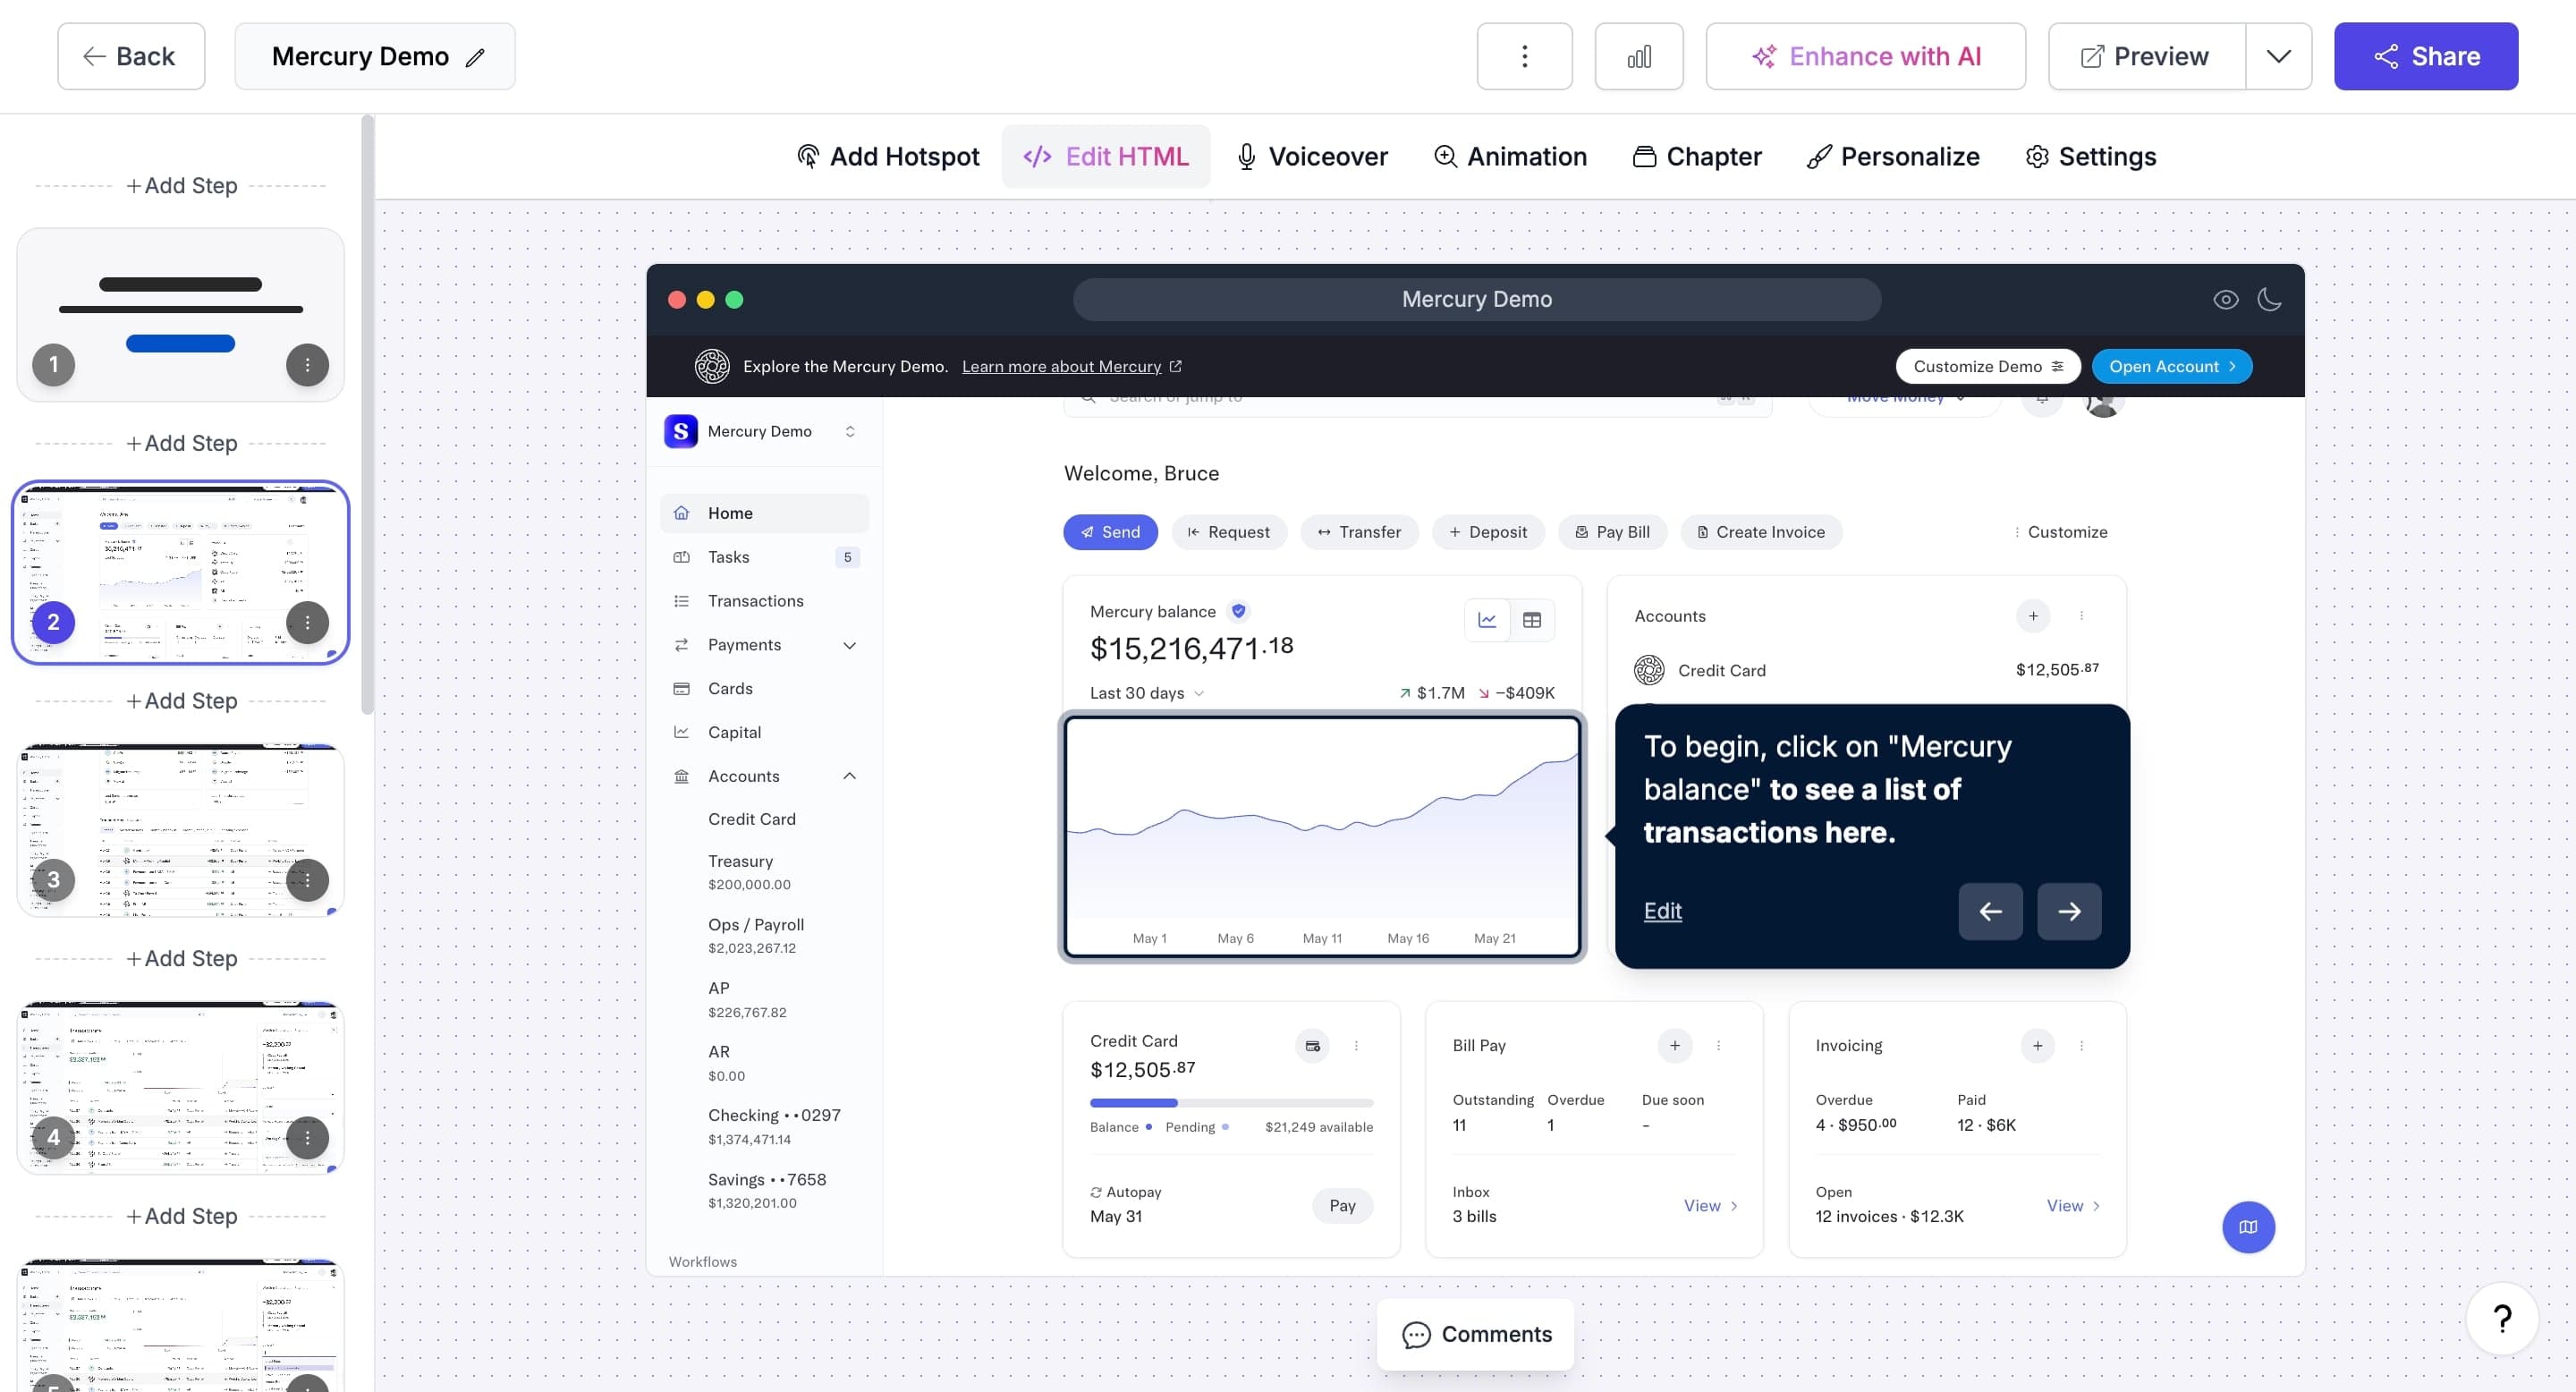This screenshot has width=2576, height=1392.
Task: Click the credit card balance progress bar
Action: (x=1231, y=1102)
